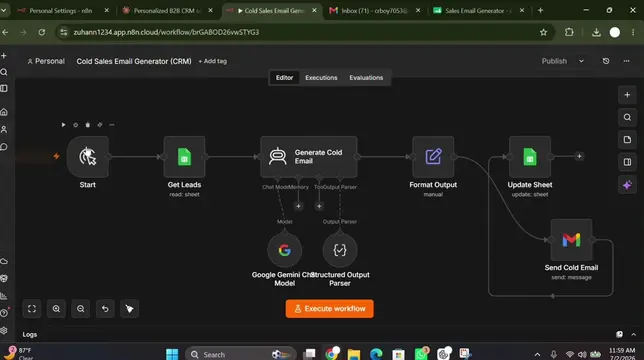Toggle the focus panel icon on right
This screenshot has height=360, width=644.
pos(627,162)
